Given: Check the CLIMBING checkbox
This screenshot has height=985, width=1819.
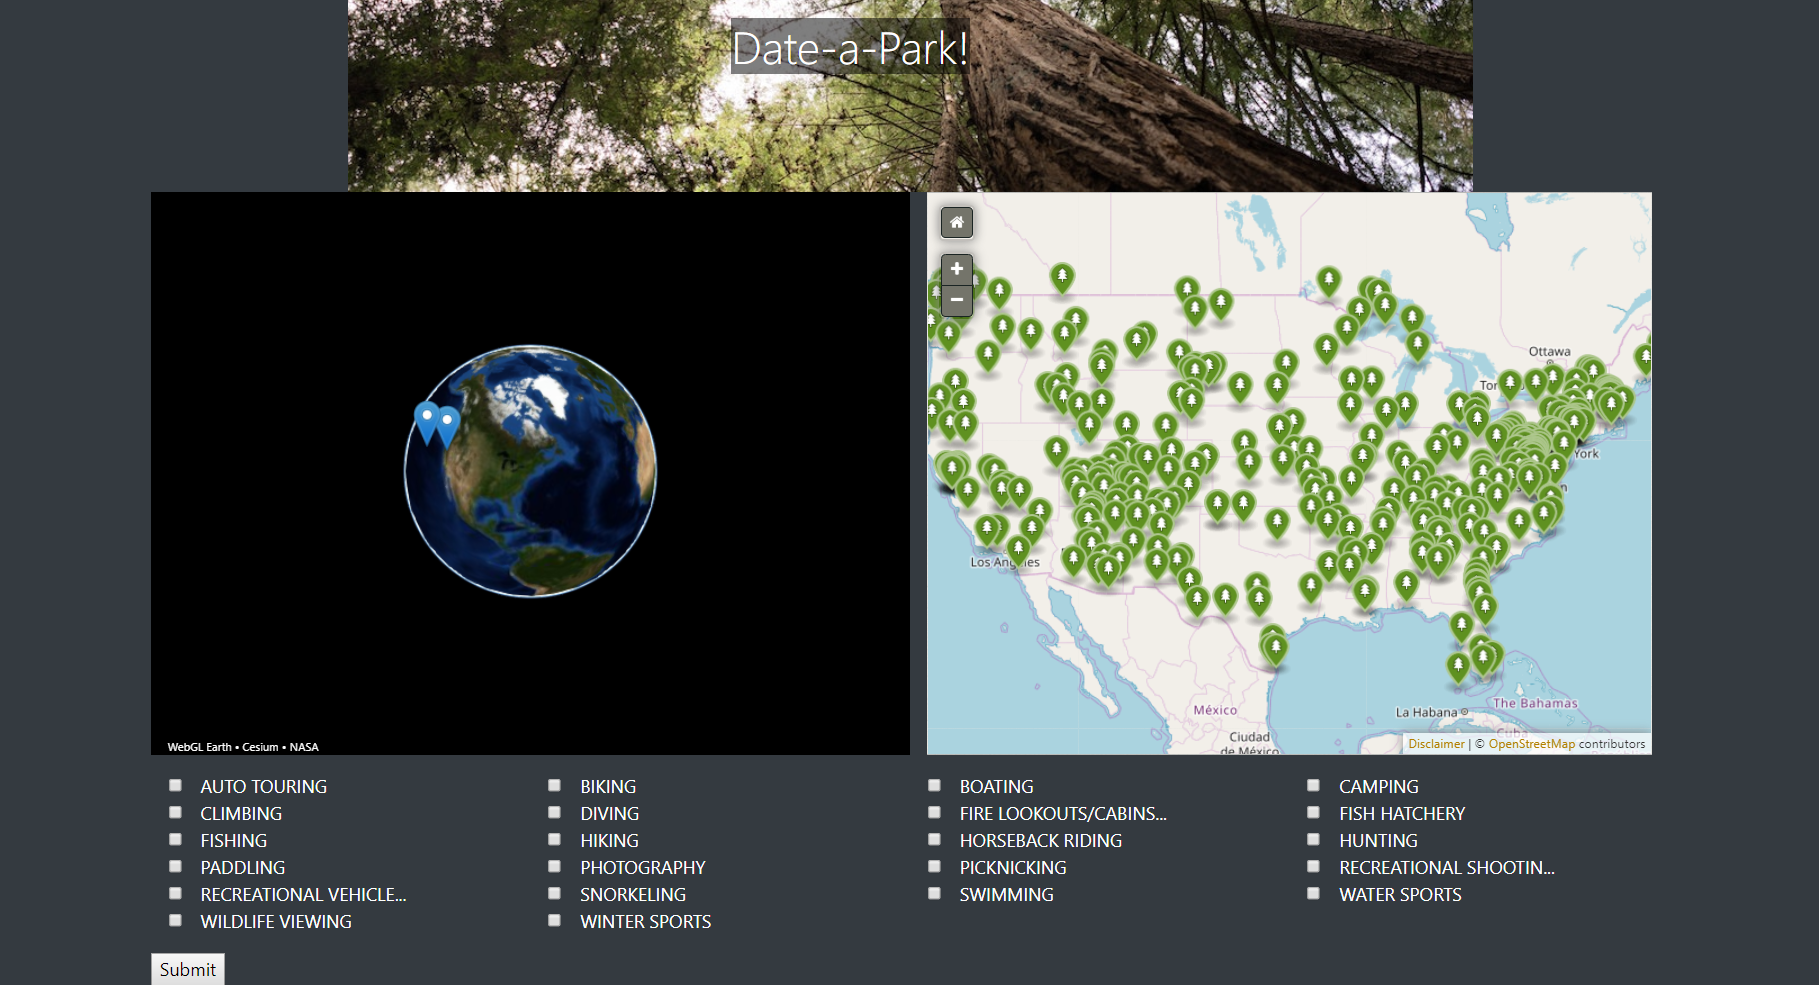Looking at the screenshot, I should pyautogui.click(x=175, y=813).
